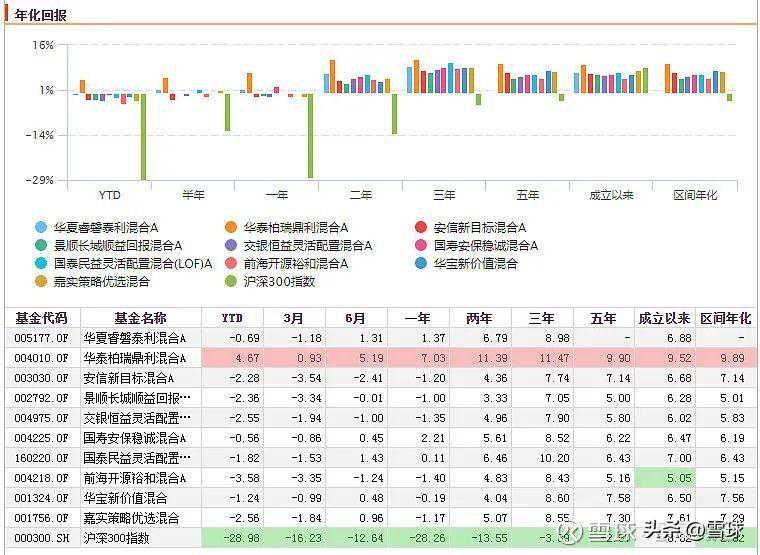
Task: Click 沪深300 YTD value -28.98
Action: point(242,538)
